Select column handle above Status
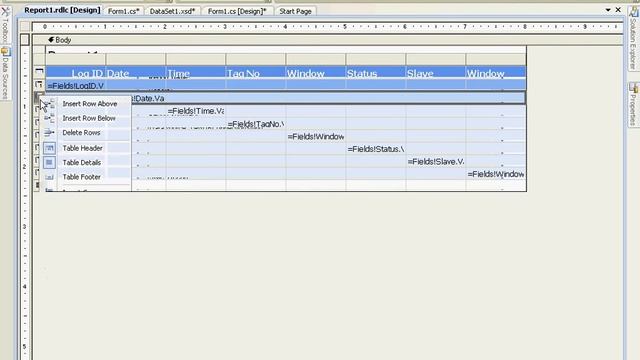 tap(376, 59)
